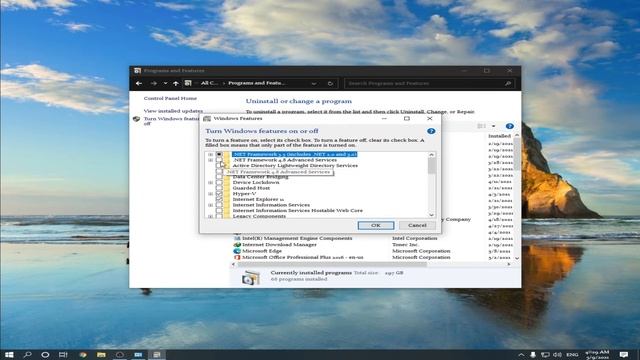Open Windows Features dialog help icon

pos(431,131)
